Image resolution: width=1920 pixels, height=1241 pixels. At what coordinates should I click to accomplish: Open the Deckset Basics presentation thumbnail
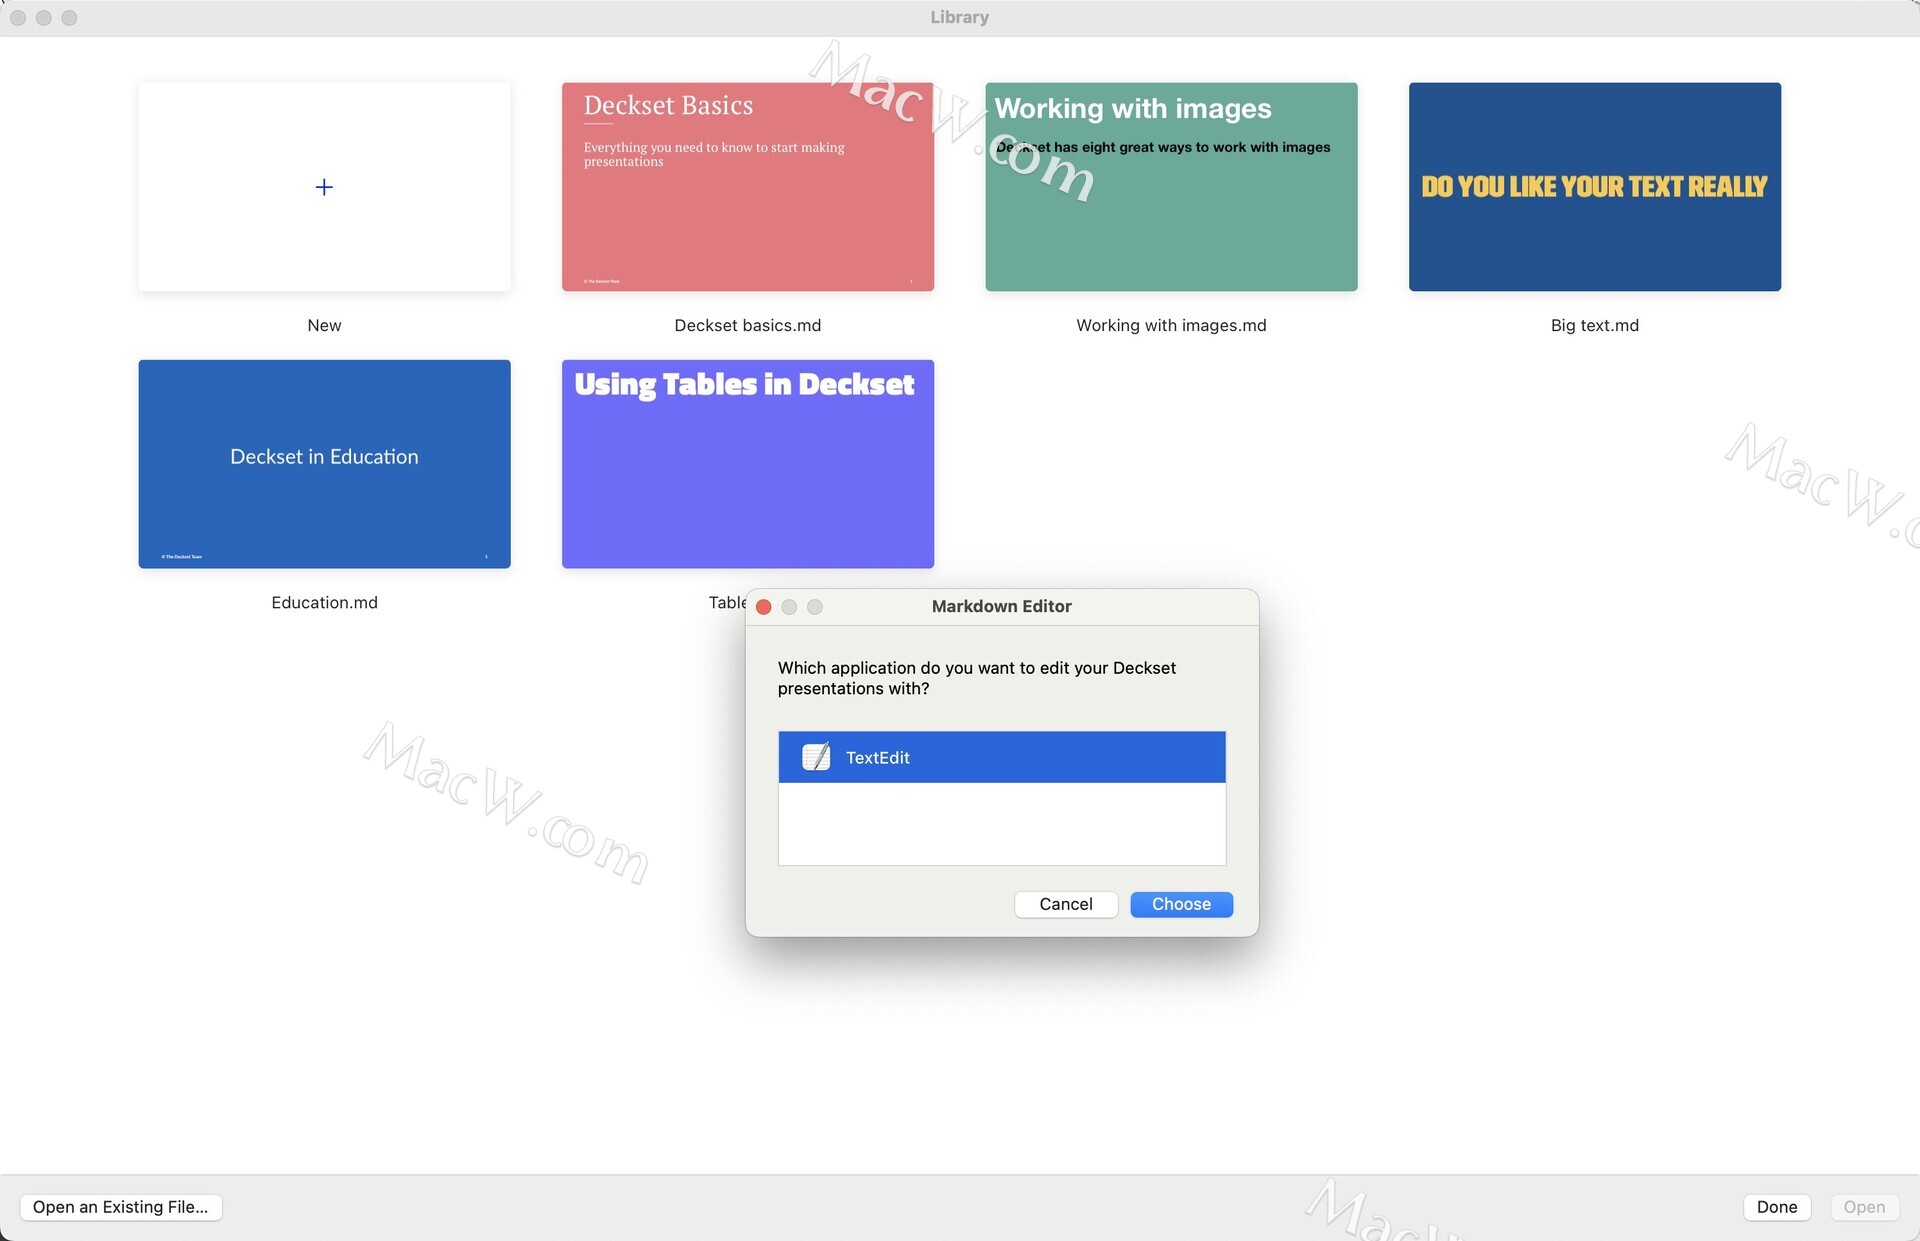coord(748,187)
